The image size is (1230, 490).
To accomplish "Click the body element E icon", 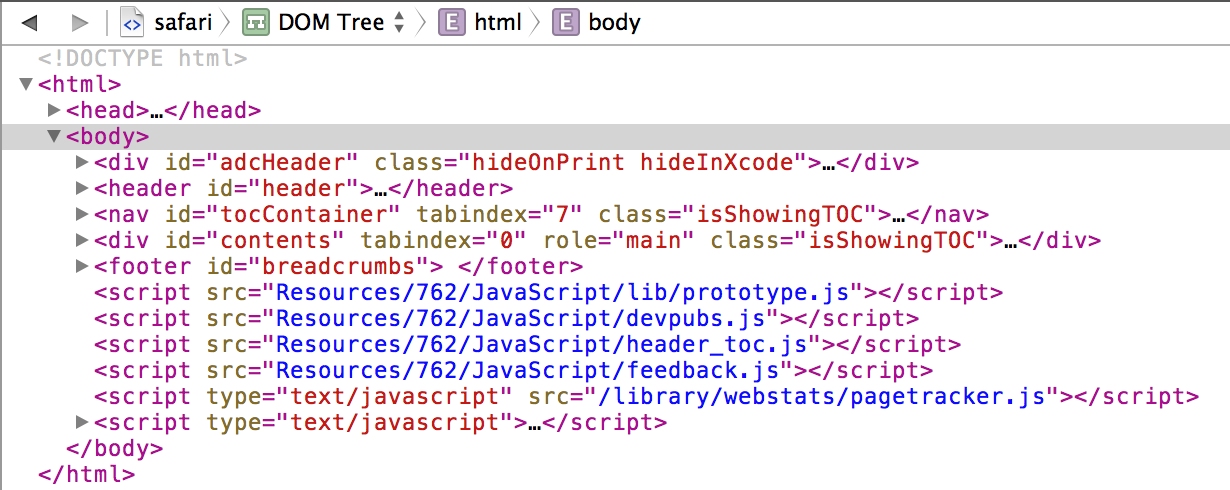I will [566, 22].
